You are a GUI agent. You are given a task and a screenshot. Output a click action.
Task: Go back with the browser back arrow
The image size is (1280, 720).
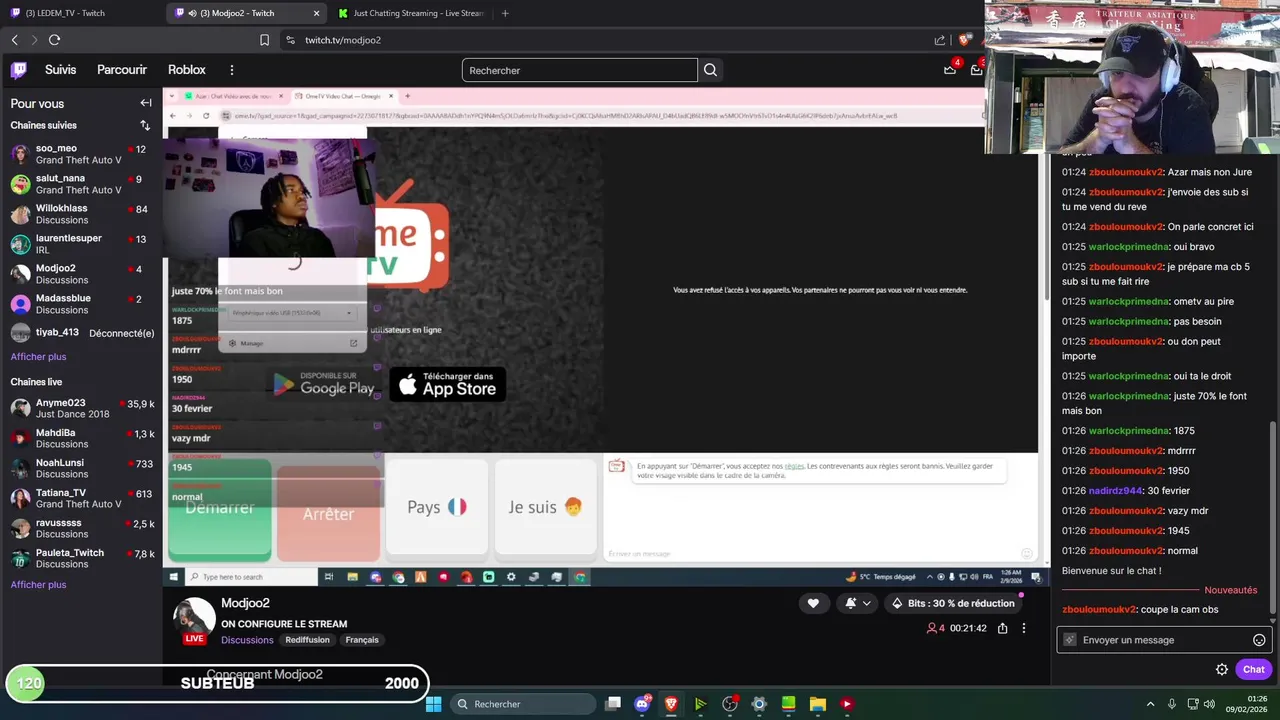pyautogui.click(x=14, y=40)
